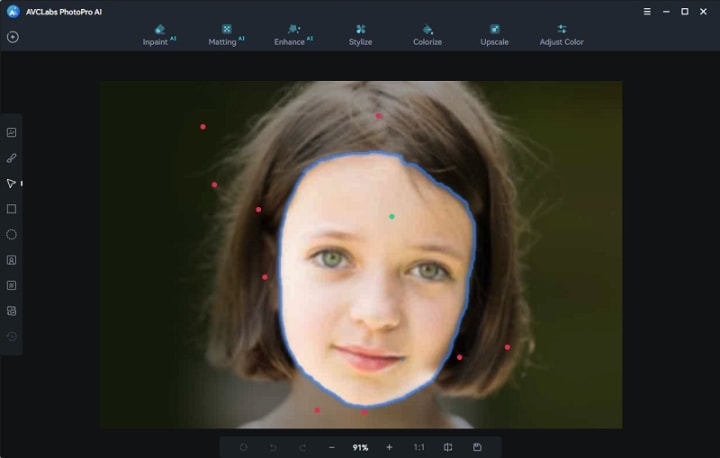Undo the last action
This screenshot has height=458, width=720.
point(273,447)
